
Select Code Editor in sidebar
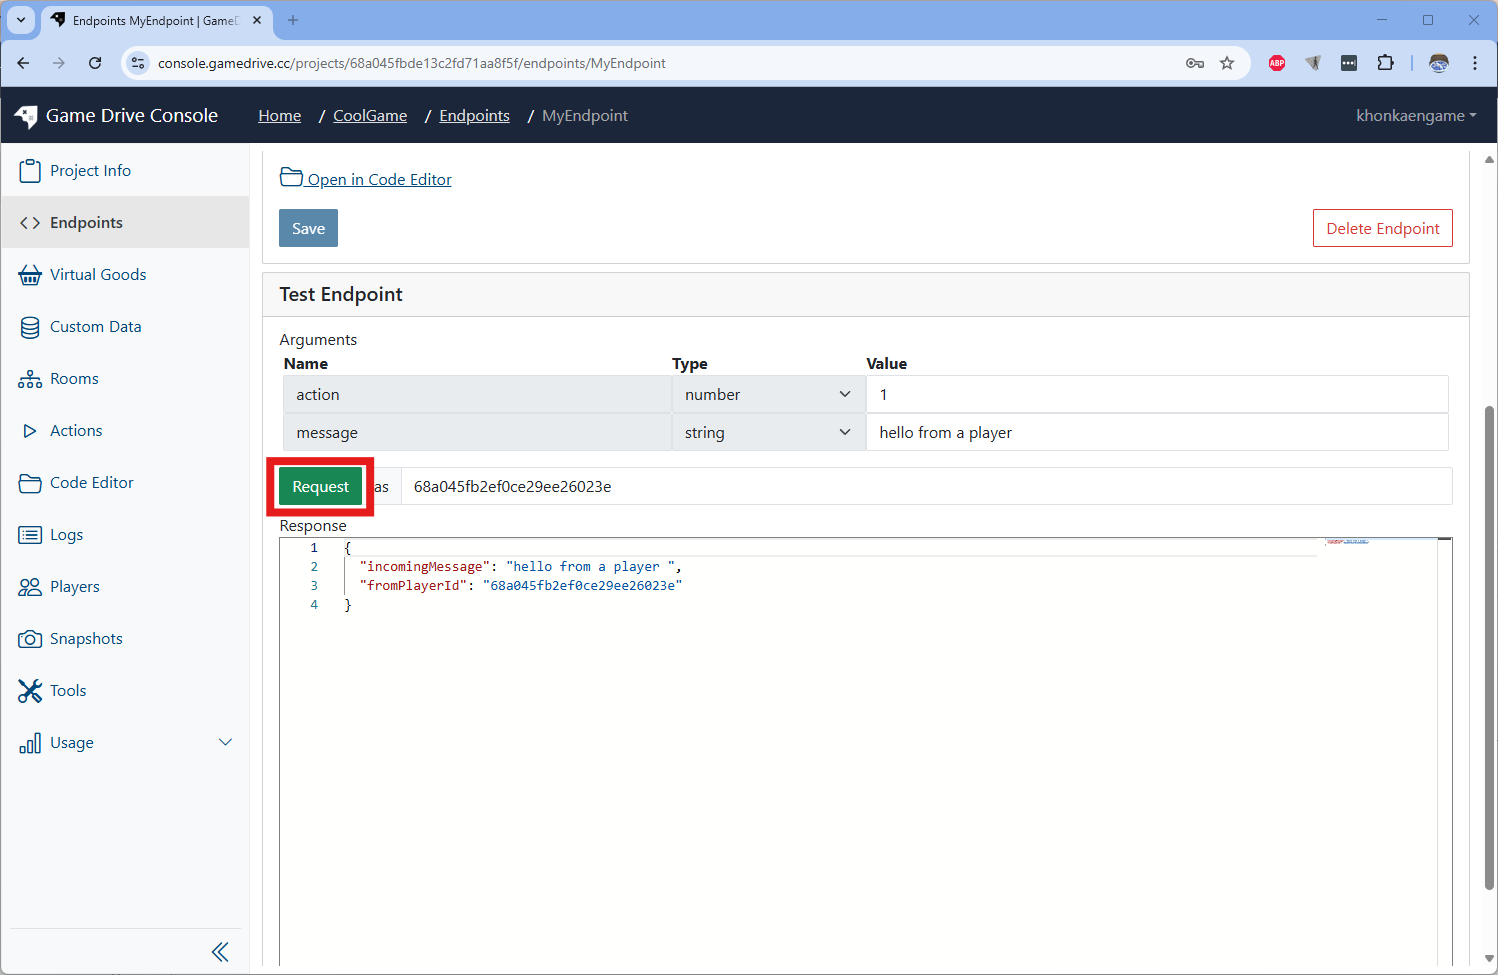tap(91, 483)
